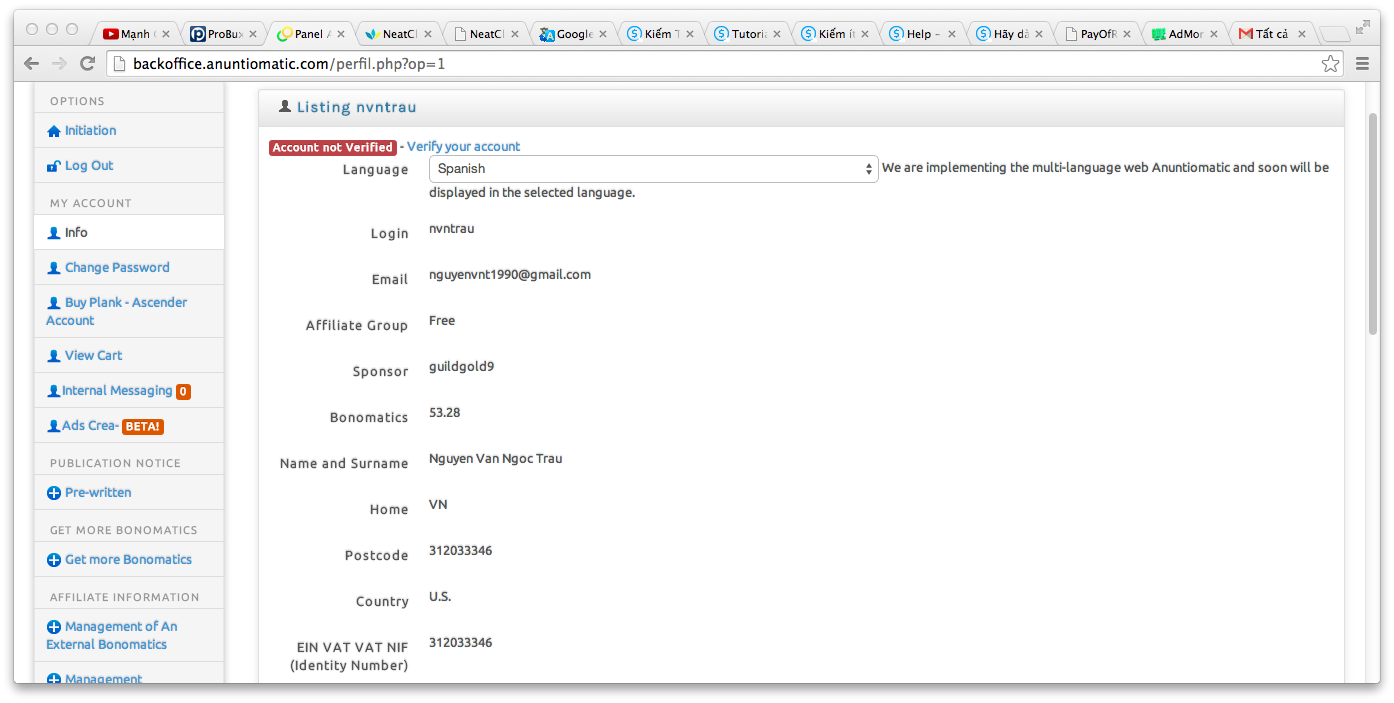1394x703 pixels.
Task: Switch to the ProBux tab
Action: coord(222,34)
